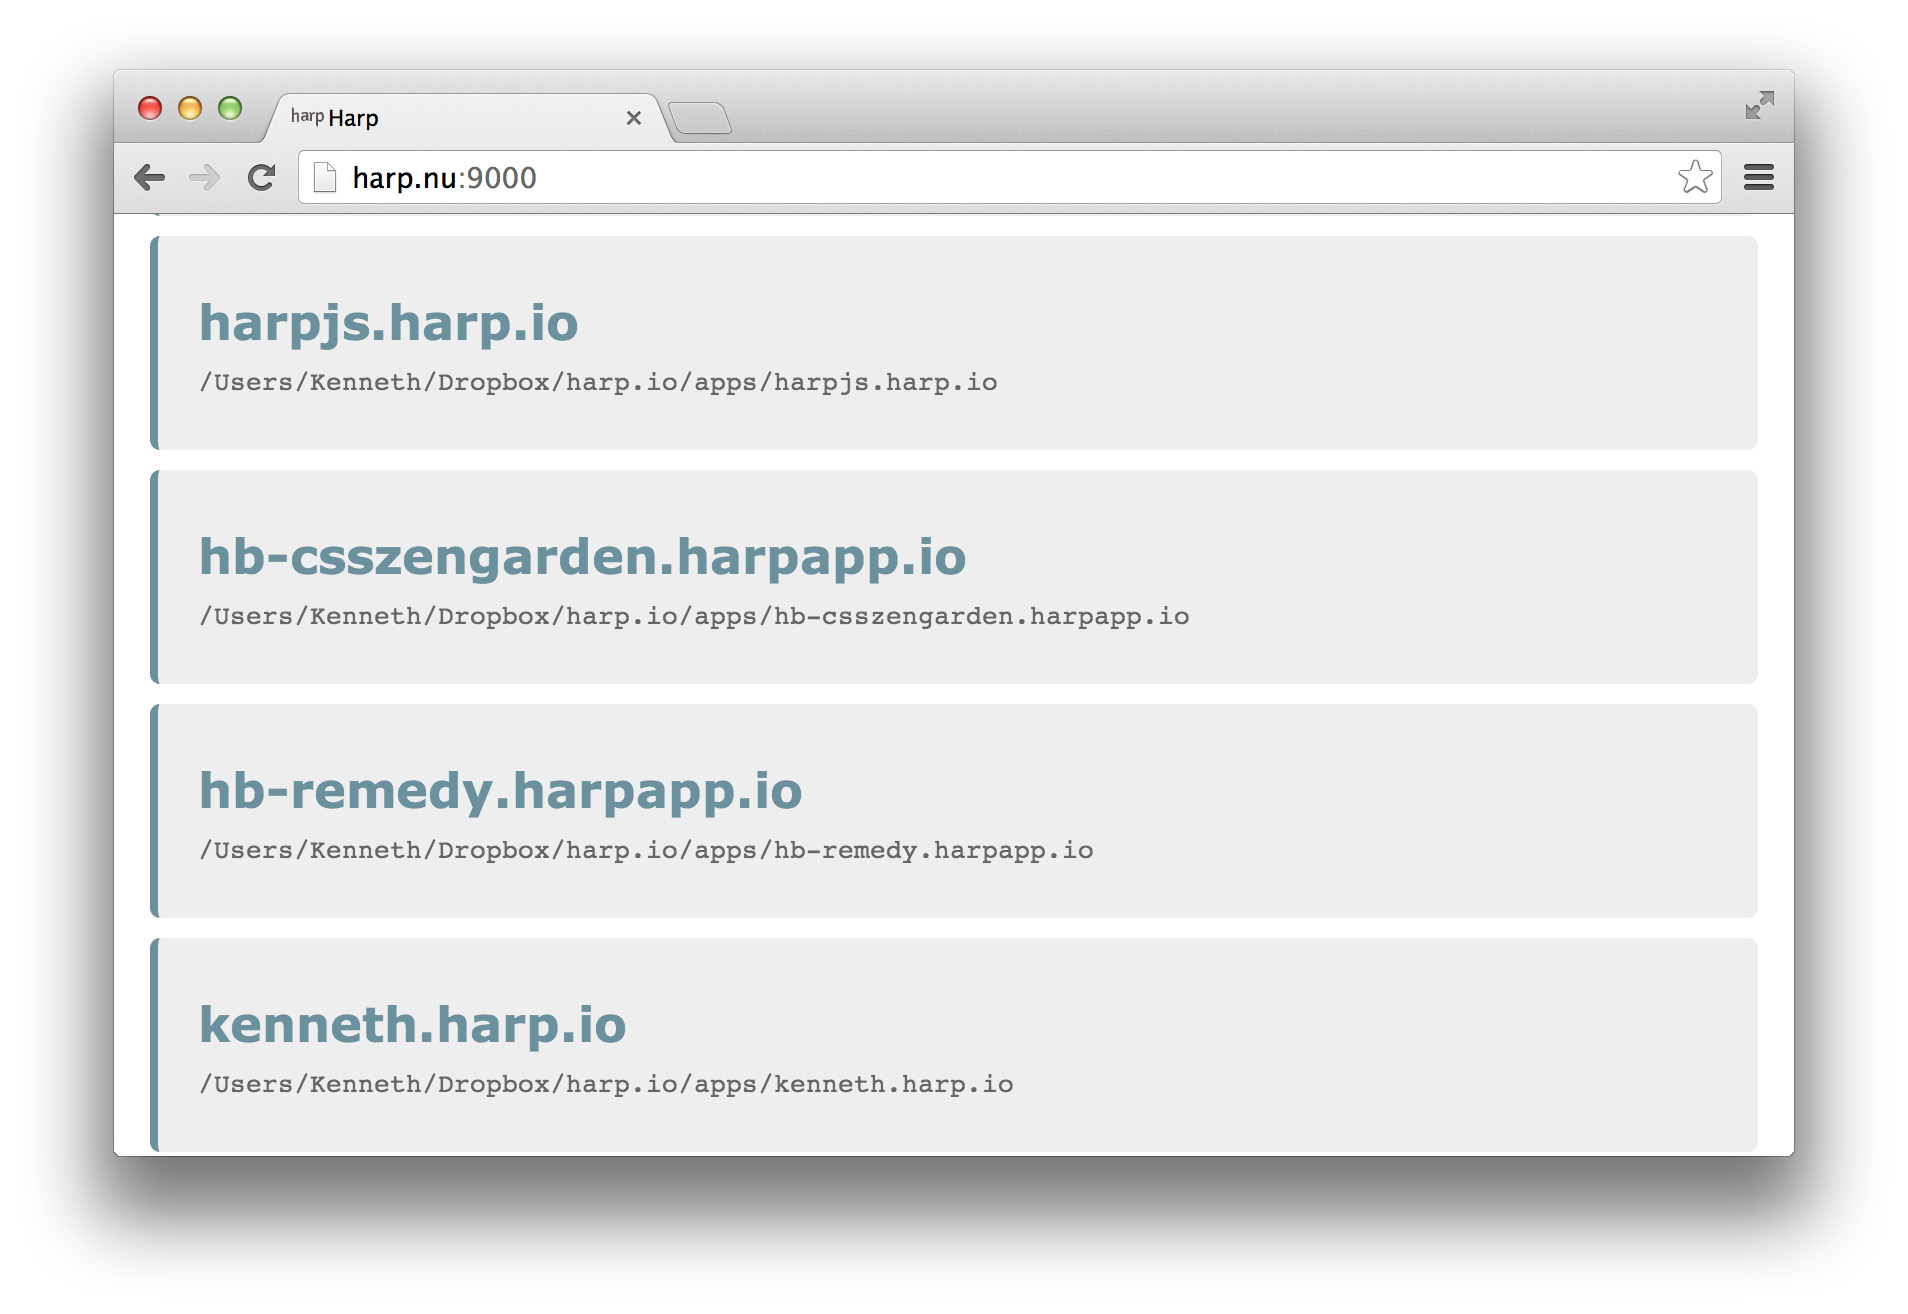Click the green zoom window button

[230, 108]
